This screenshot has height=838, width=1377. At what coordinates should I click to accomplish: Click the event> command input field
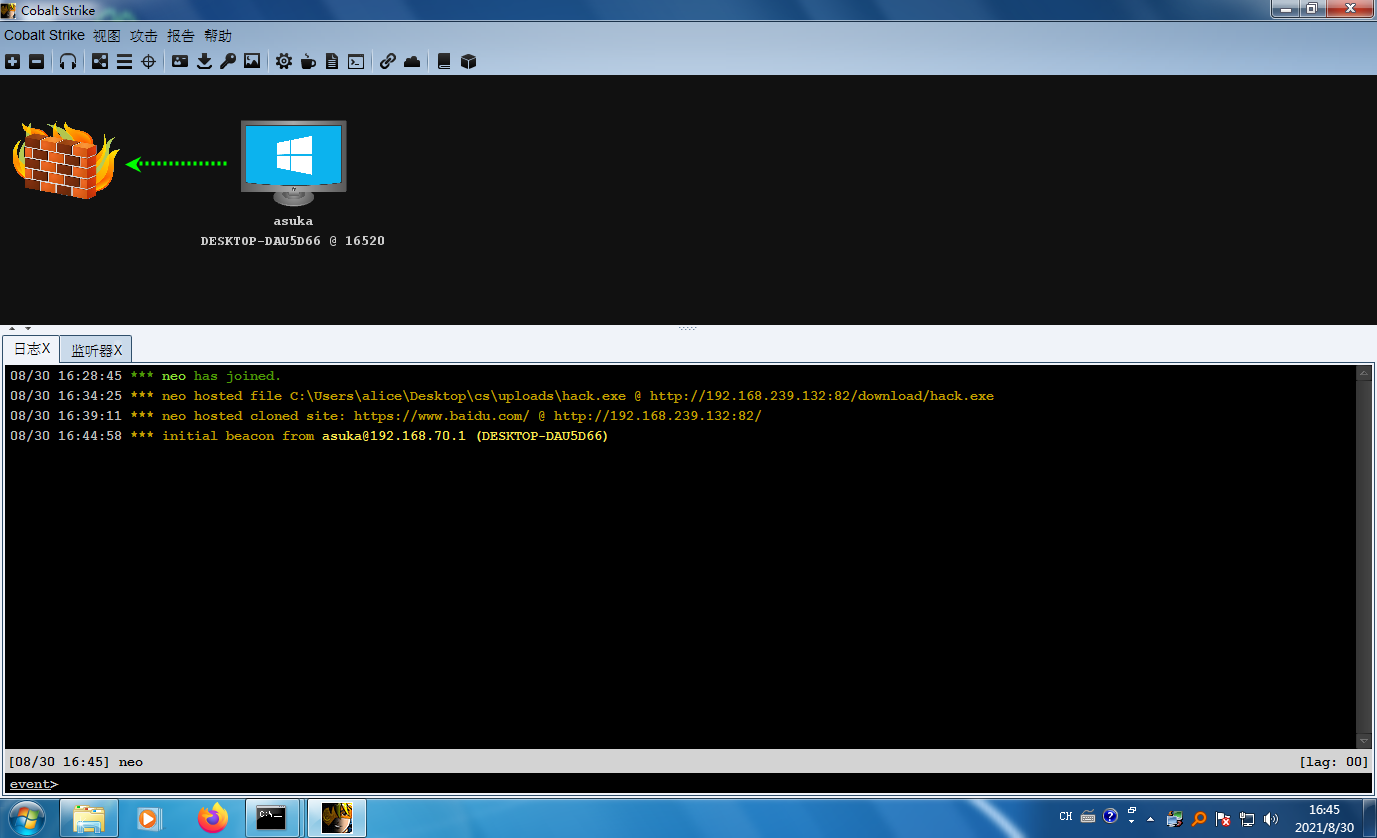click(x=688, y=784)
